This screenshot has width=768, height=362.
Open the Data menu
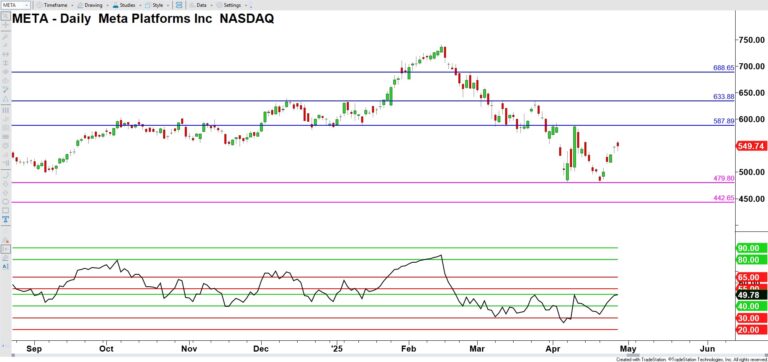pyautogui.click(x=200, y=5)
